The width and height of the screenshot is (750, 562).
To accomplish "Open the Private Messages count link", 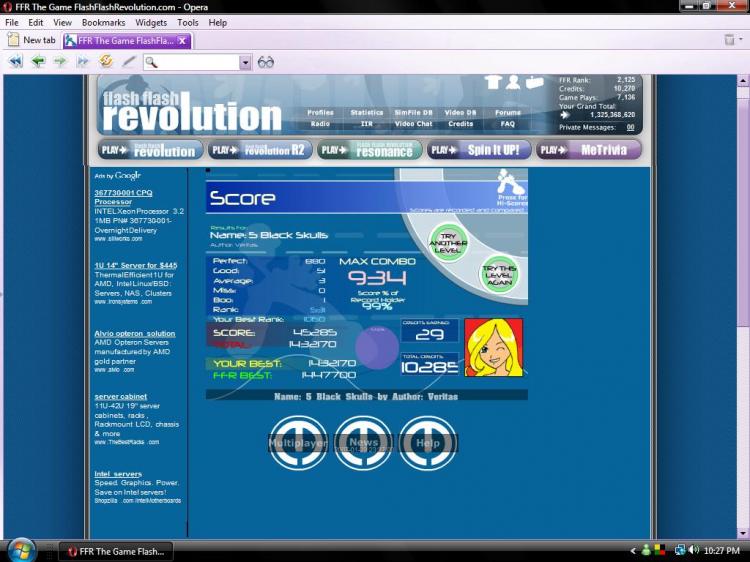I will point(630,128).
